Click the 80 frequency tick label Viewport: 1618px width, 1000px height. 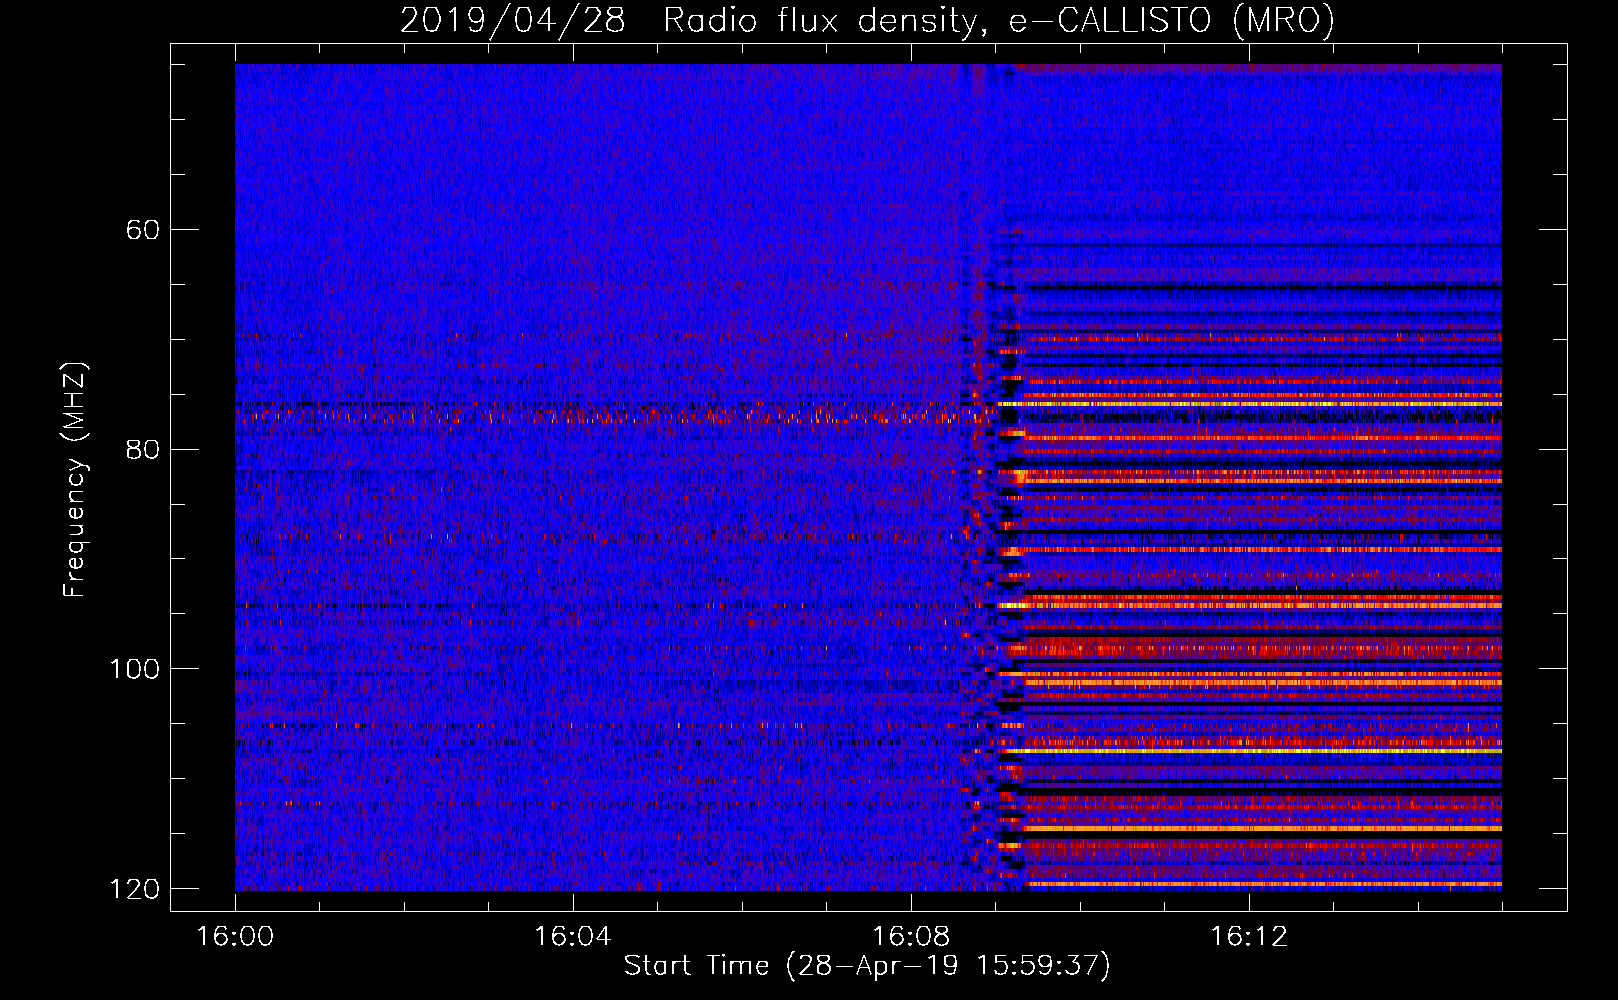coord(143,449)
